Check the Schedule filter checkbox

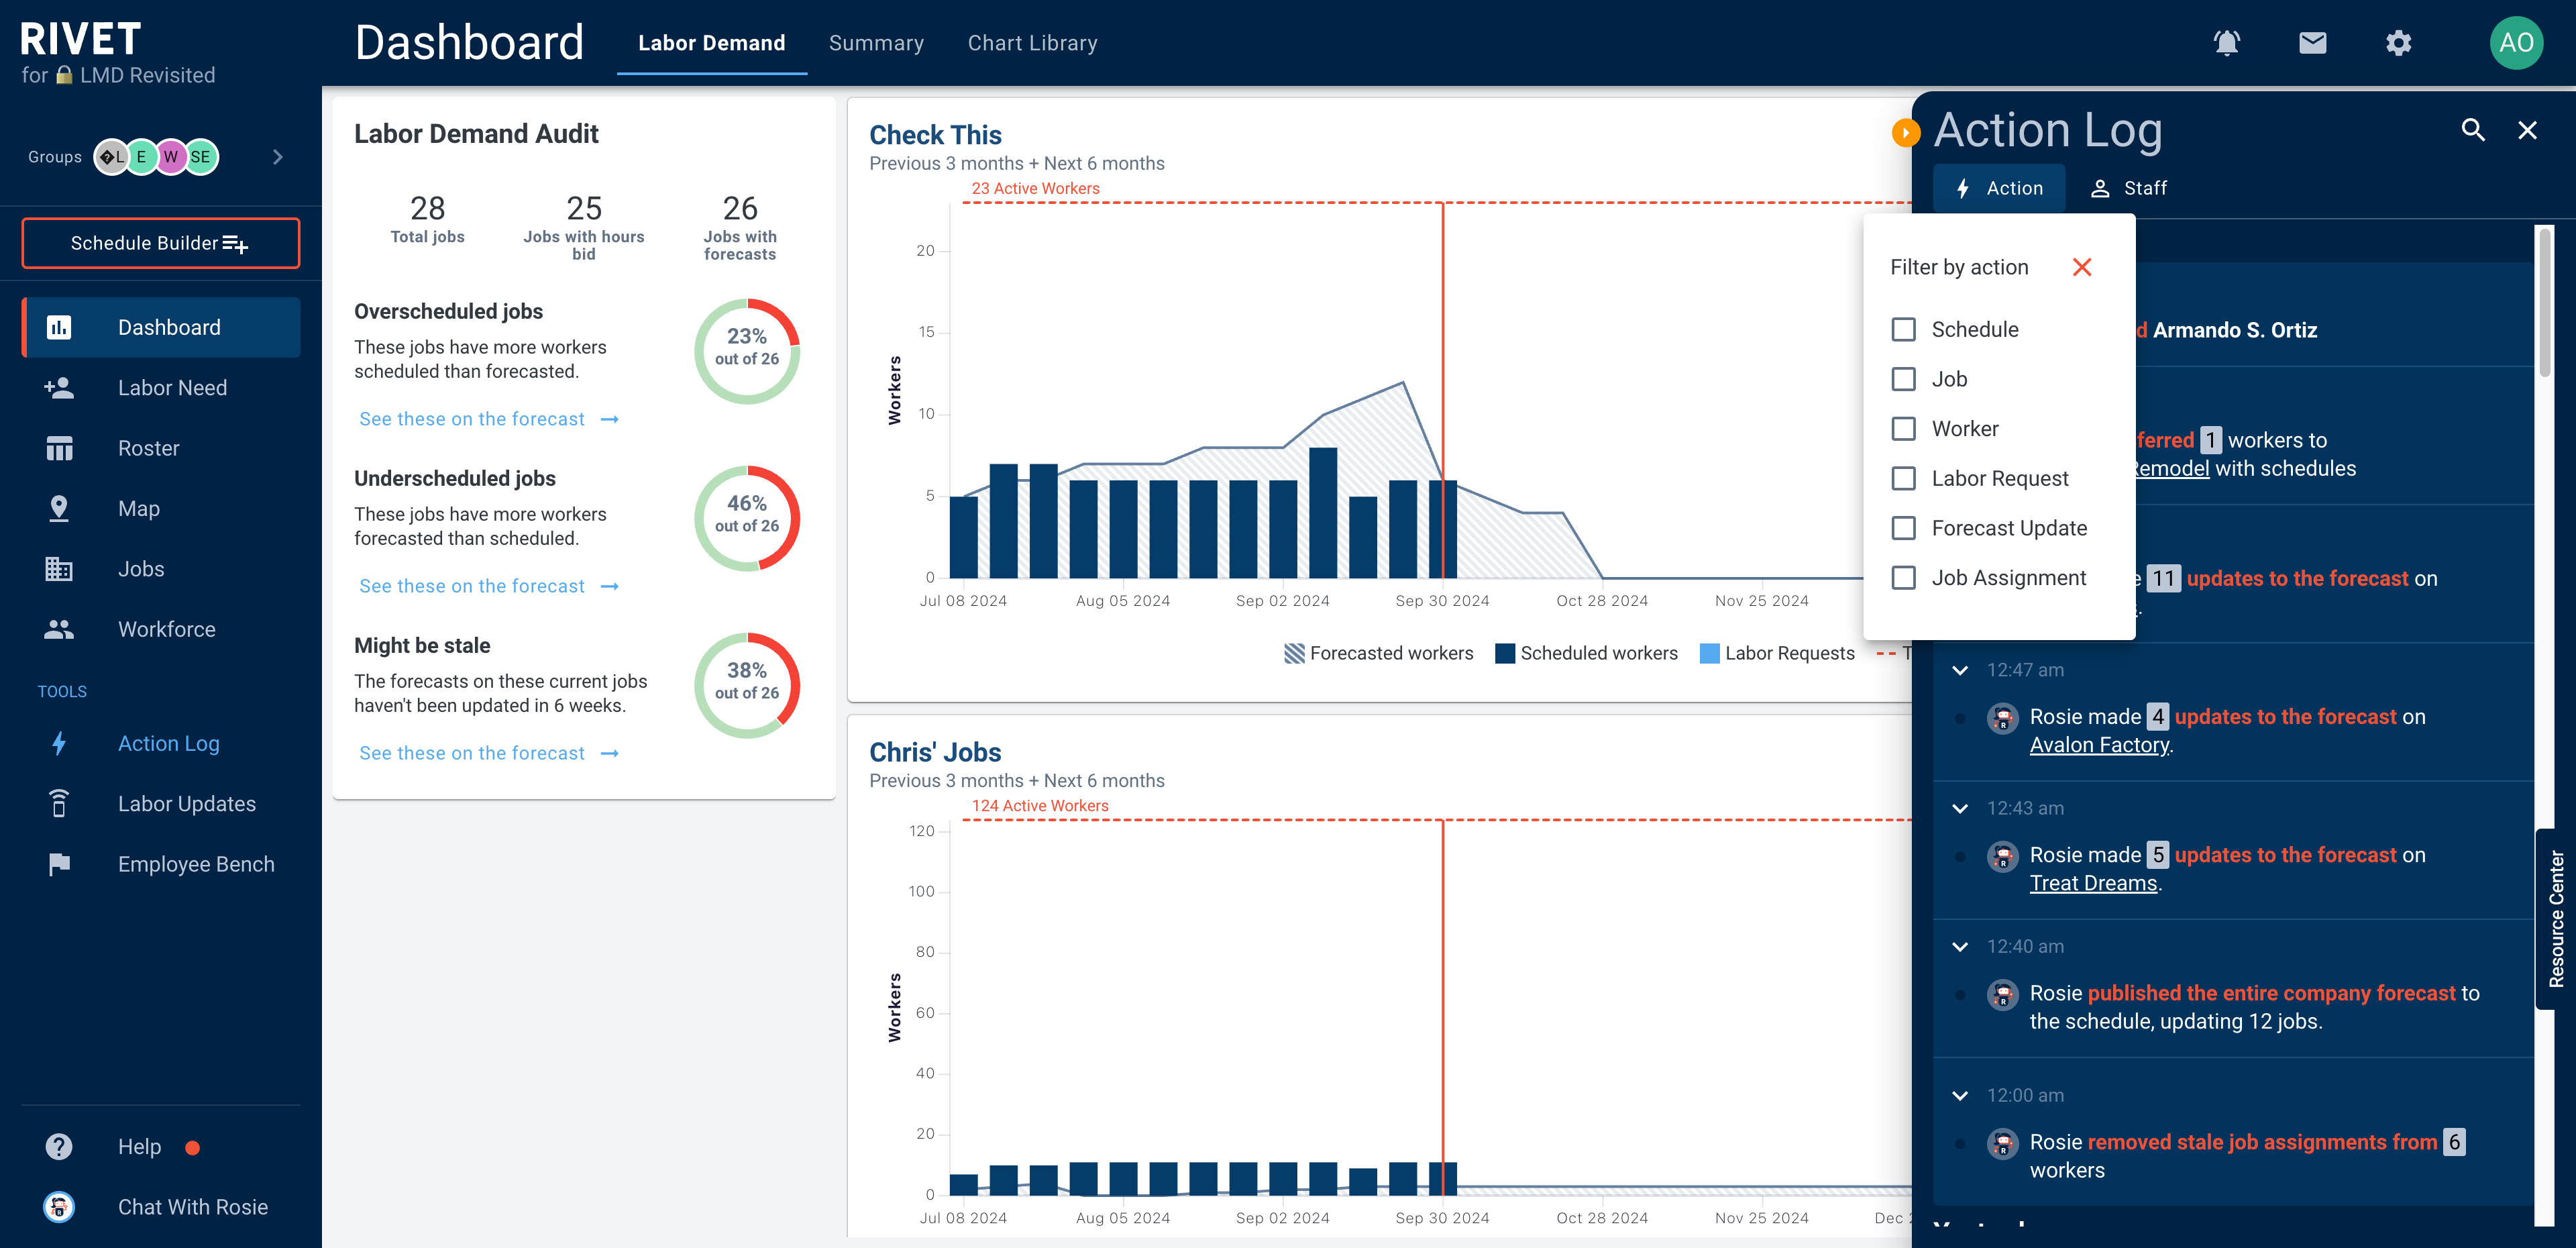1904,329
